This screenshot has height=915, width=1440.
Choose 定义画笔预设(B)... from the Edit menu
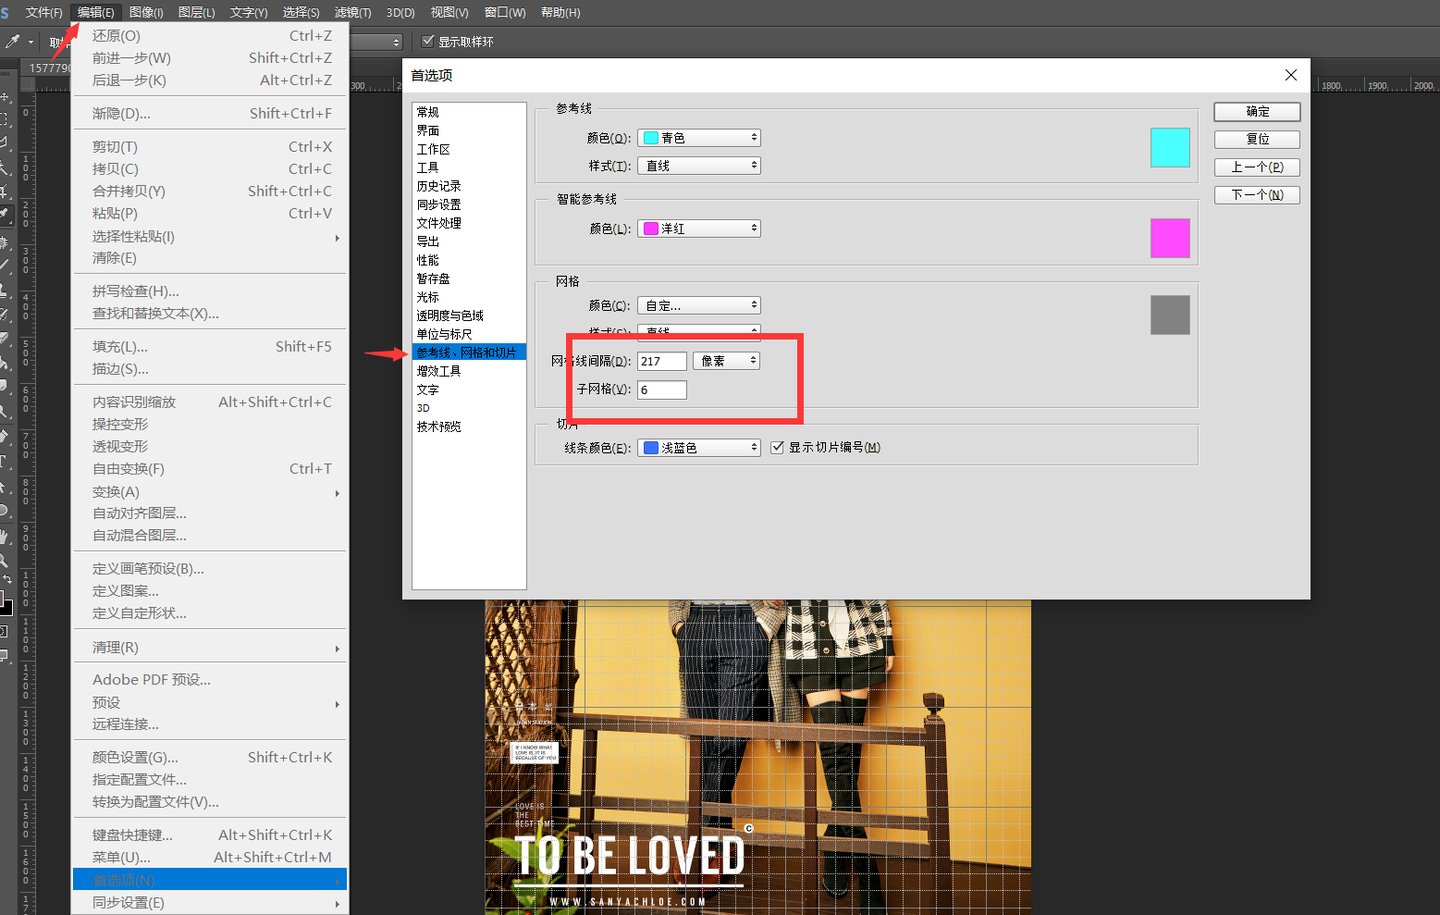coord(210,569)
